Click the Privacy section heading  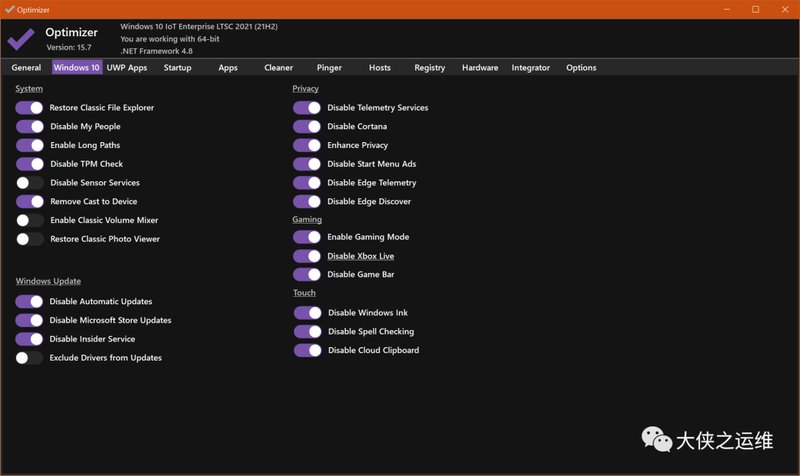coord(305,88)
